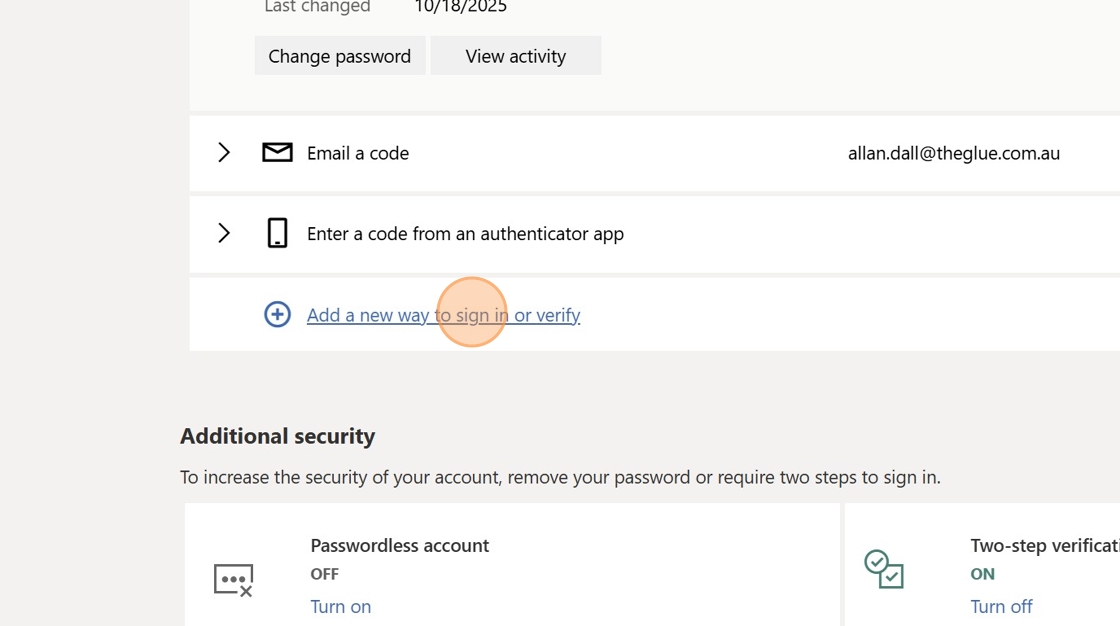Click the envelope icon for Email a code
The image size is (1120, 626).
277,153
